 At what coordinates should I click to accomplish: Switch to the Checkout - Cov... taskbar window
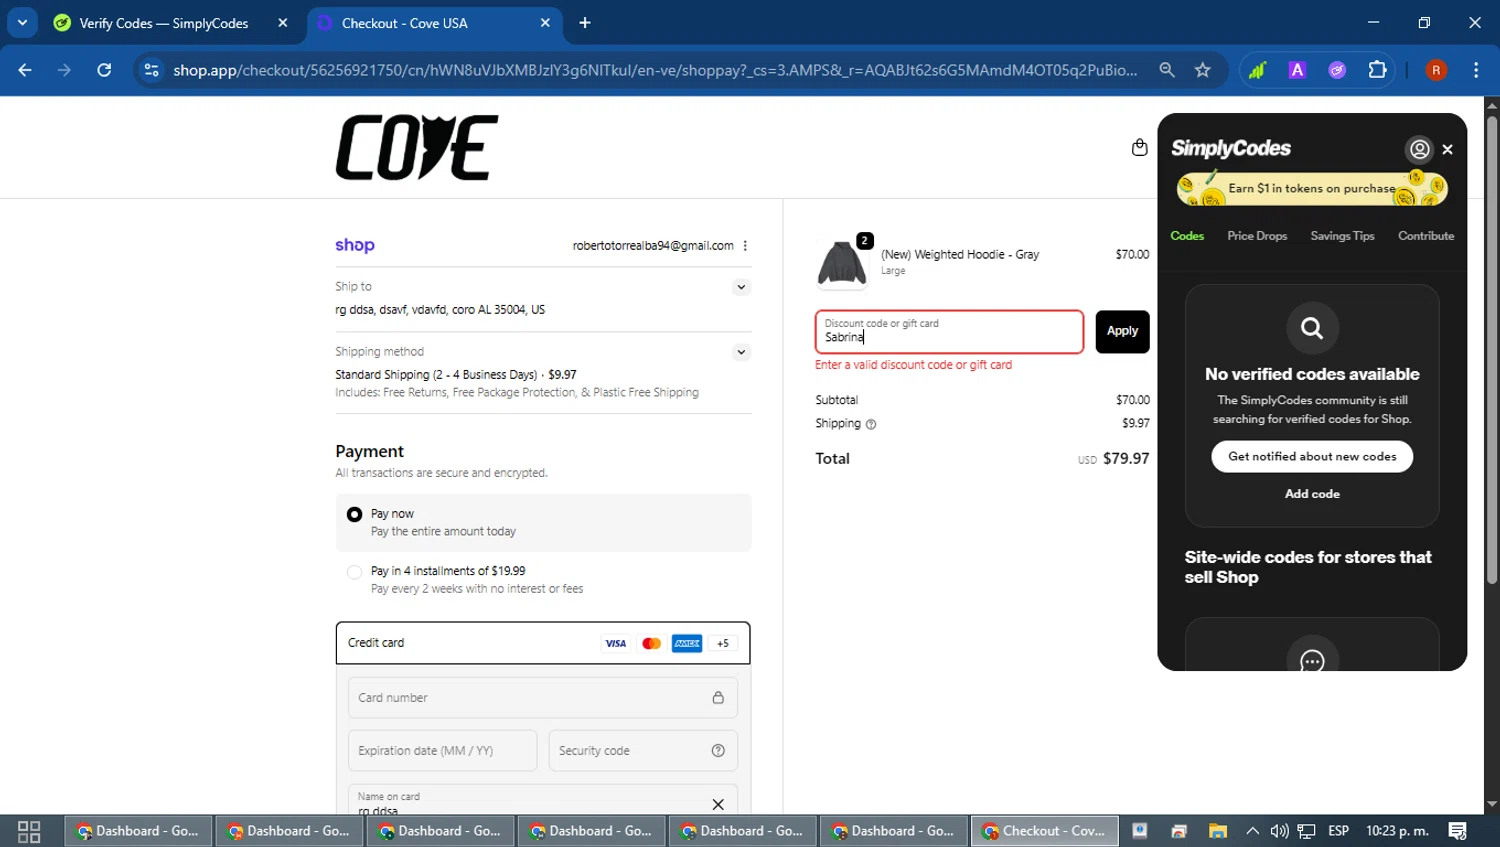tap(1045, 831)
